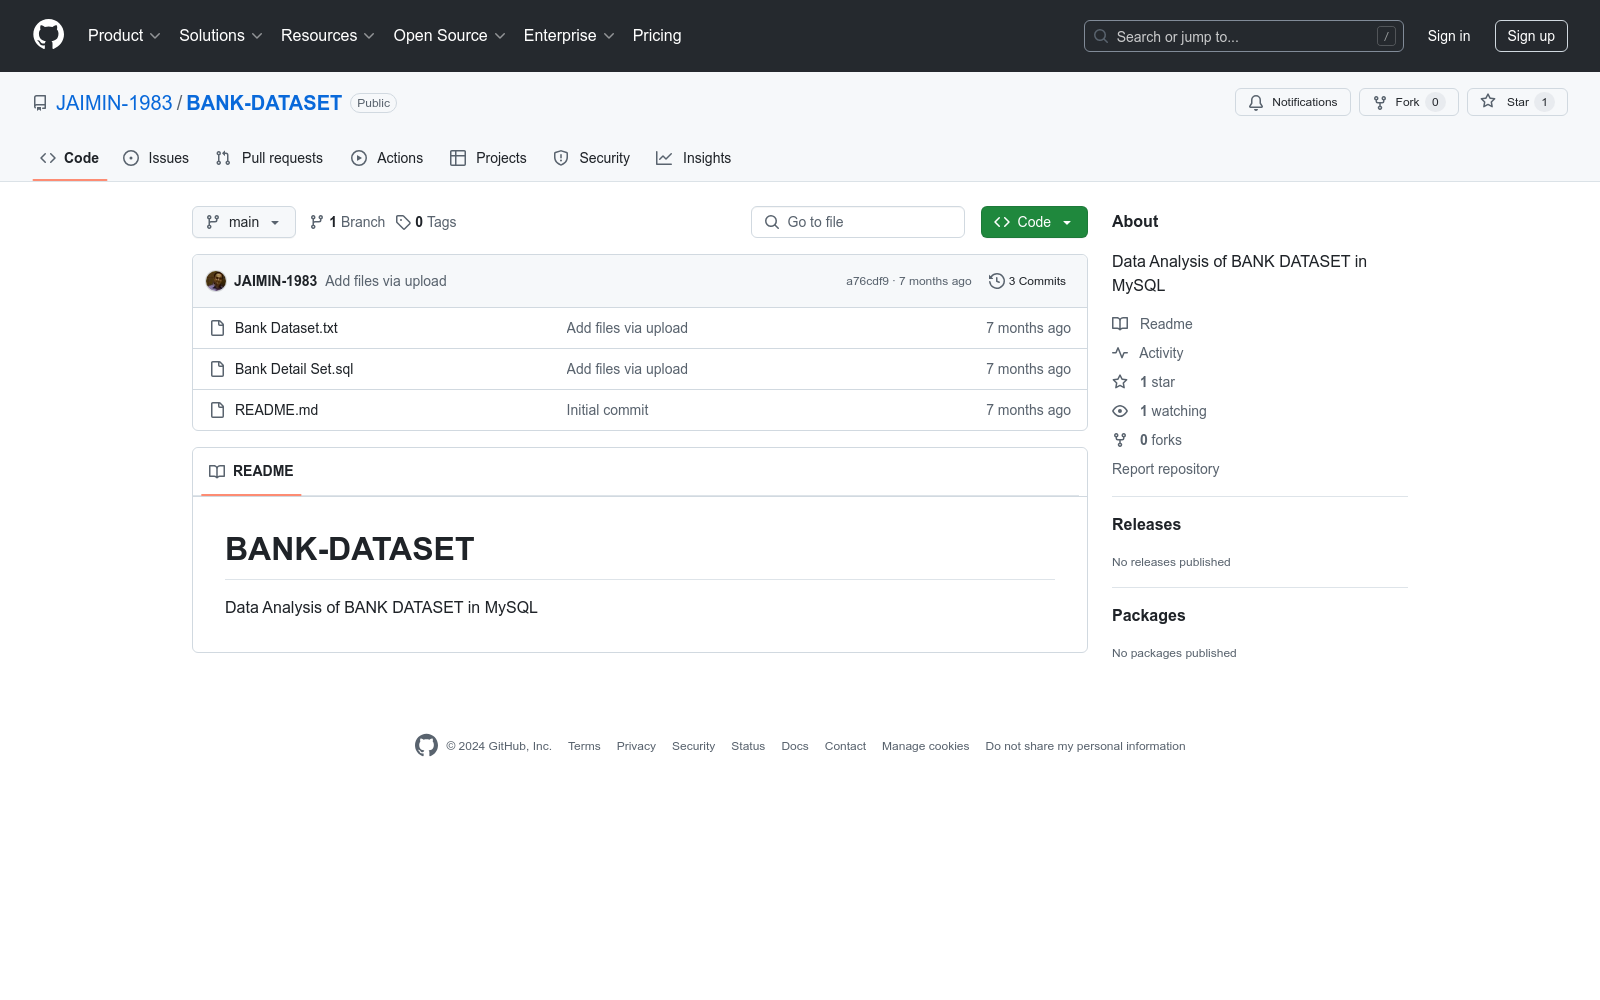Click the Notifications button
The width and height of the screenshot is (1600, 1000).
click(x=1293, y=102)
